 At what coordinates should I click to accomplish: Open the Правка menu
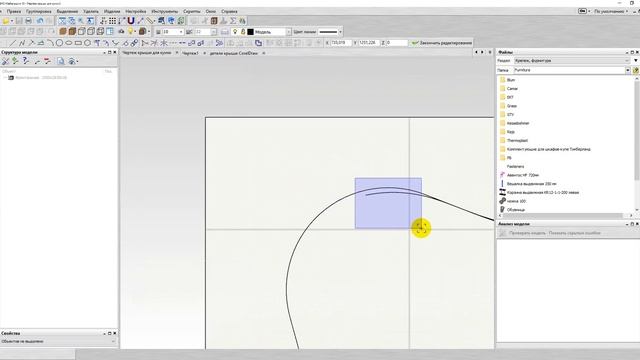tap(14, 11)
